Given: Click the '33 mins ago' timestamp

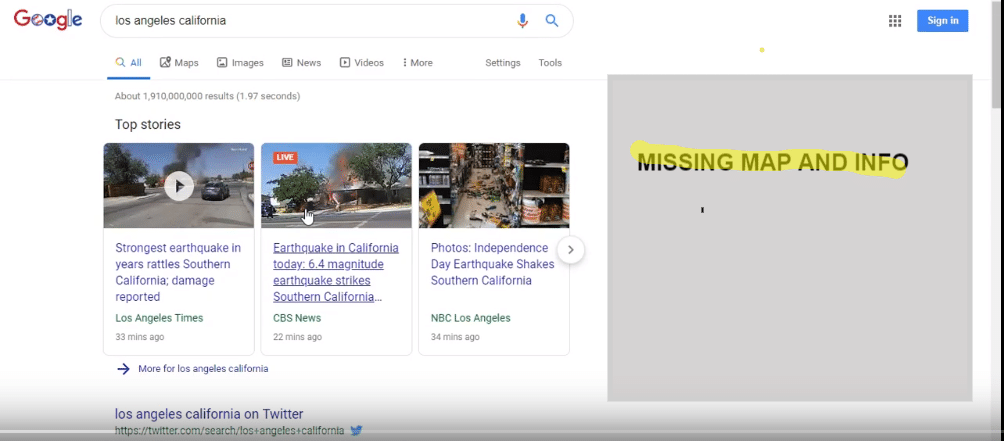Looking at the screenshot, I should tap(140, 337).
